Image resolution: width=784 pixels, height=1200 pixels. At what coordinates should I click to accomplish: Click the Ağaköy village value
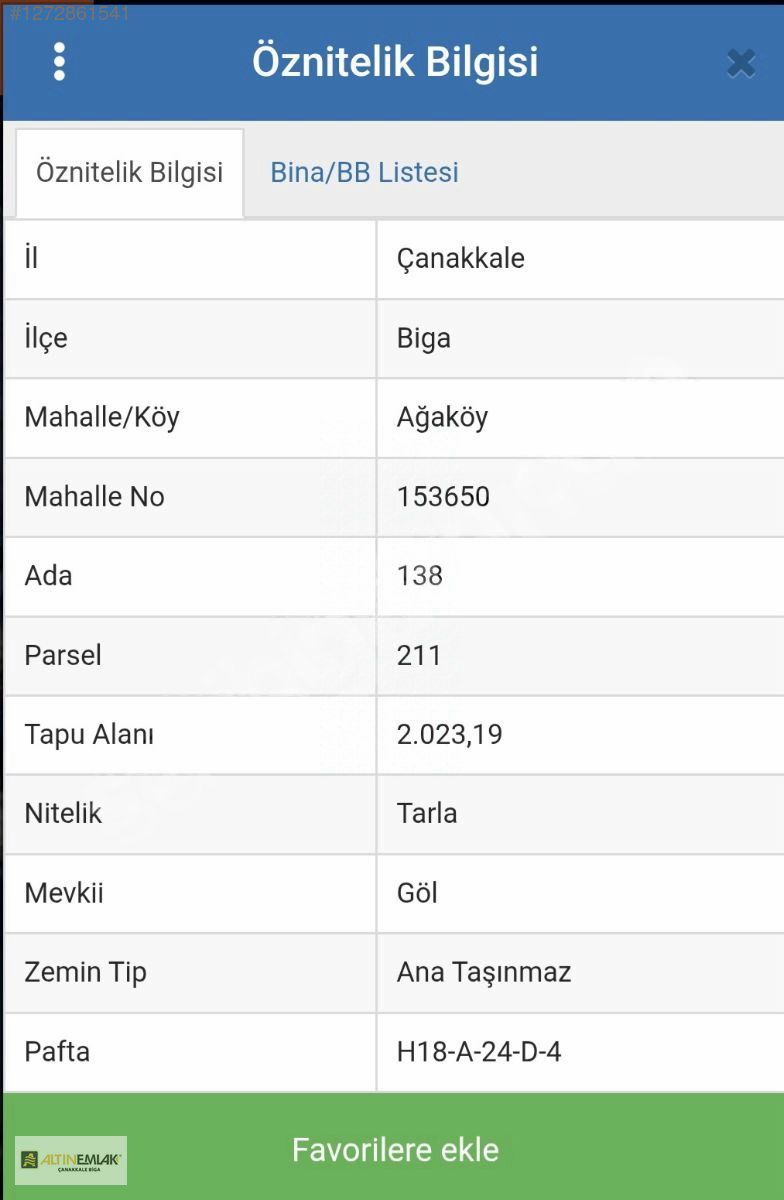pyautogui.click(x=442, y=417)
